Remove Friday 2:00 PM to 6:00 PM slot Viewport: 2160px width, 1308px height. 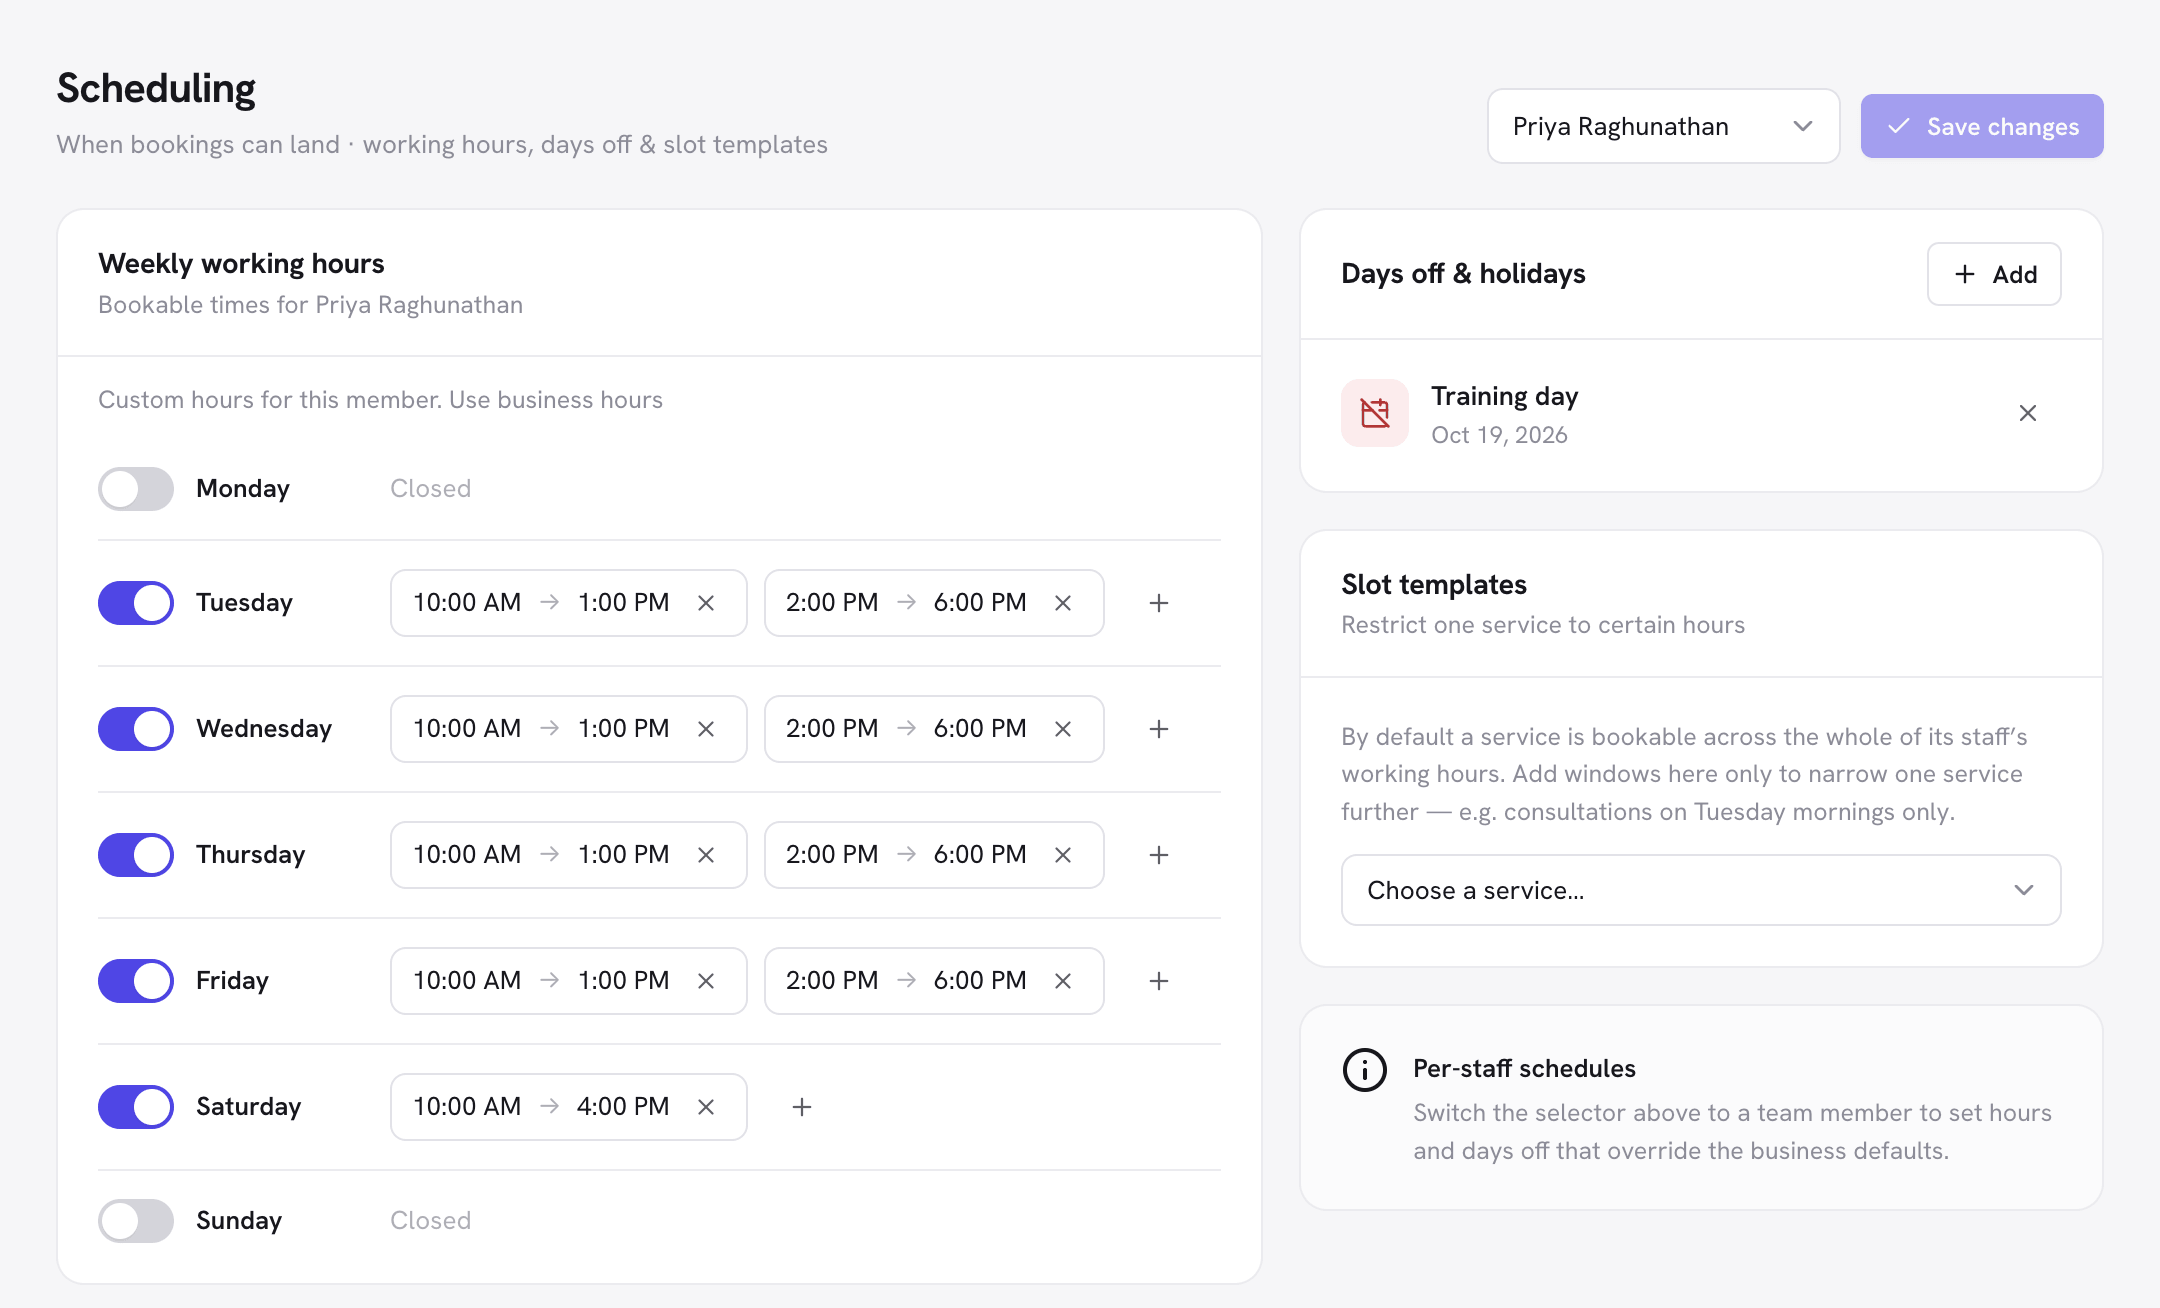1063,981
